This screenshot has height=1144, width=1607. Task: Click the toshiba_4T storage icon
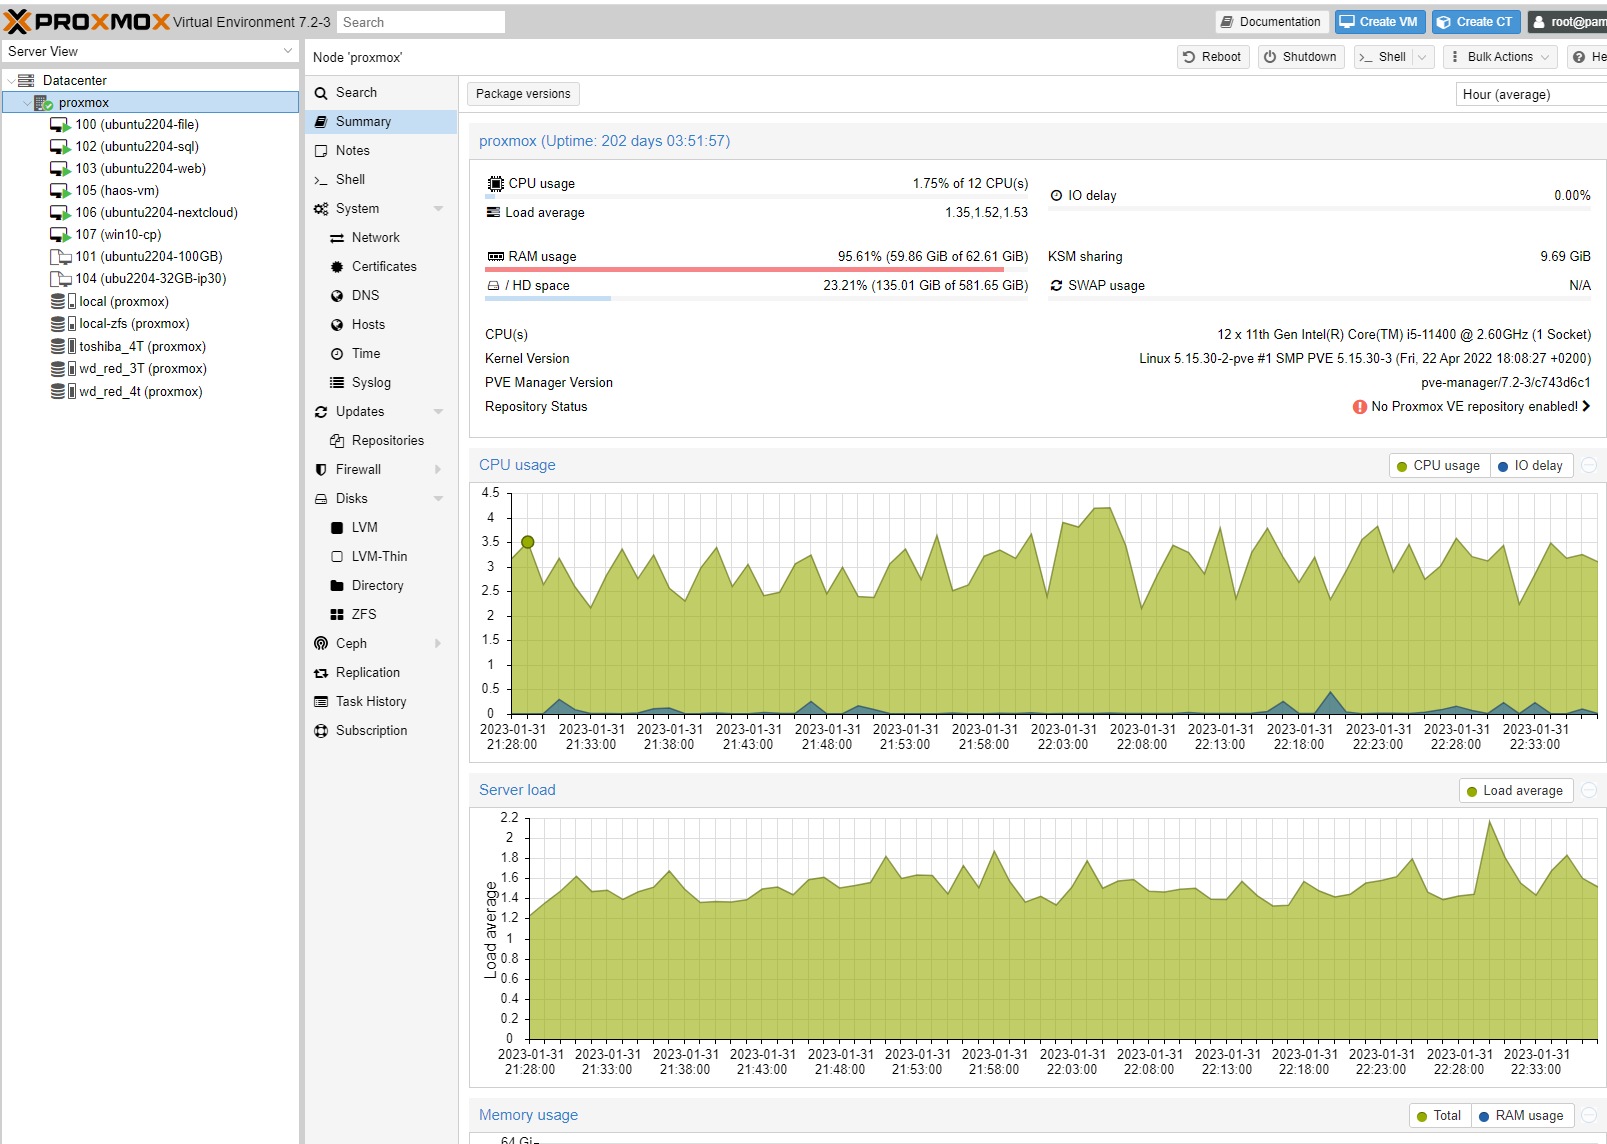[63, 346]
